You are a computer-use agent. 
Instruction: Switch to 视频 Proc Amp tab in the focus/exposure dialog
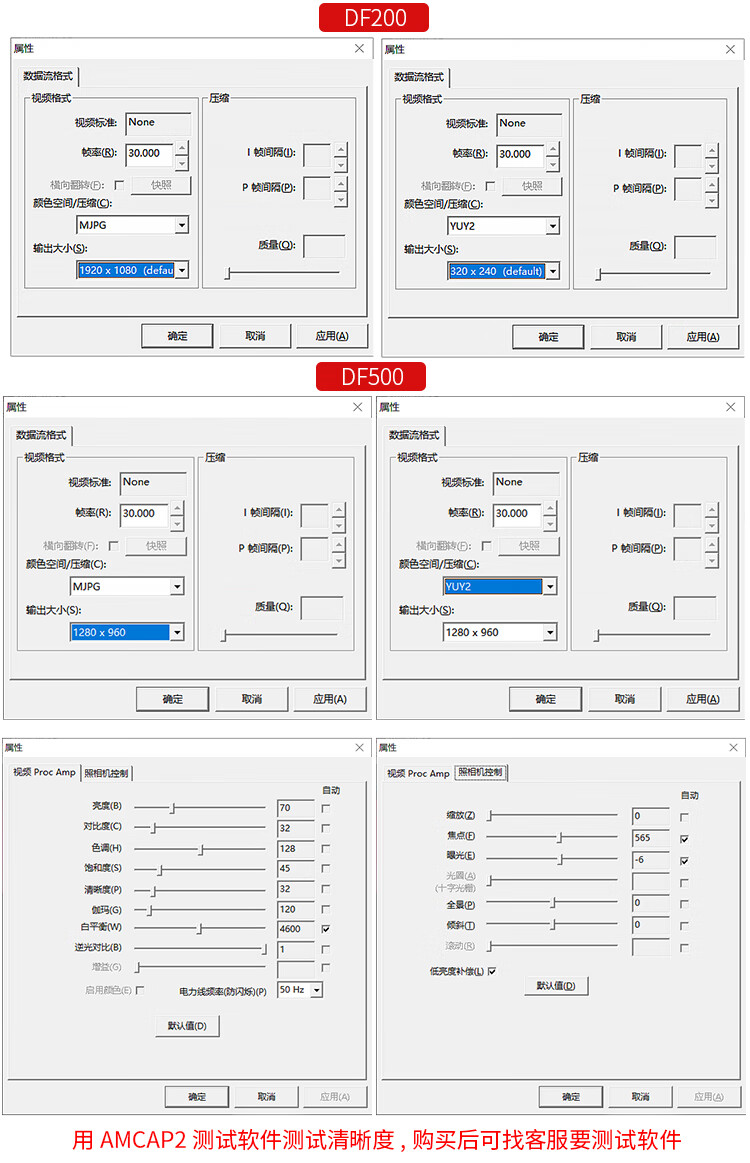click(x=418, y=773)
